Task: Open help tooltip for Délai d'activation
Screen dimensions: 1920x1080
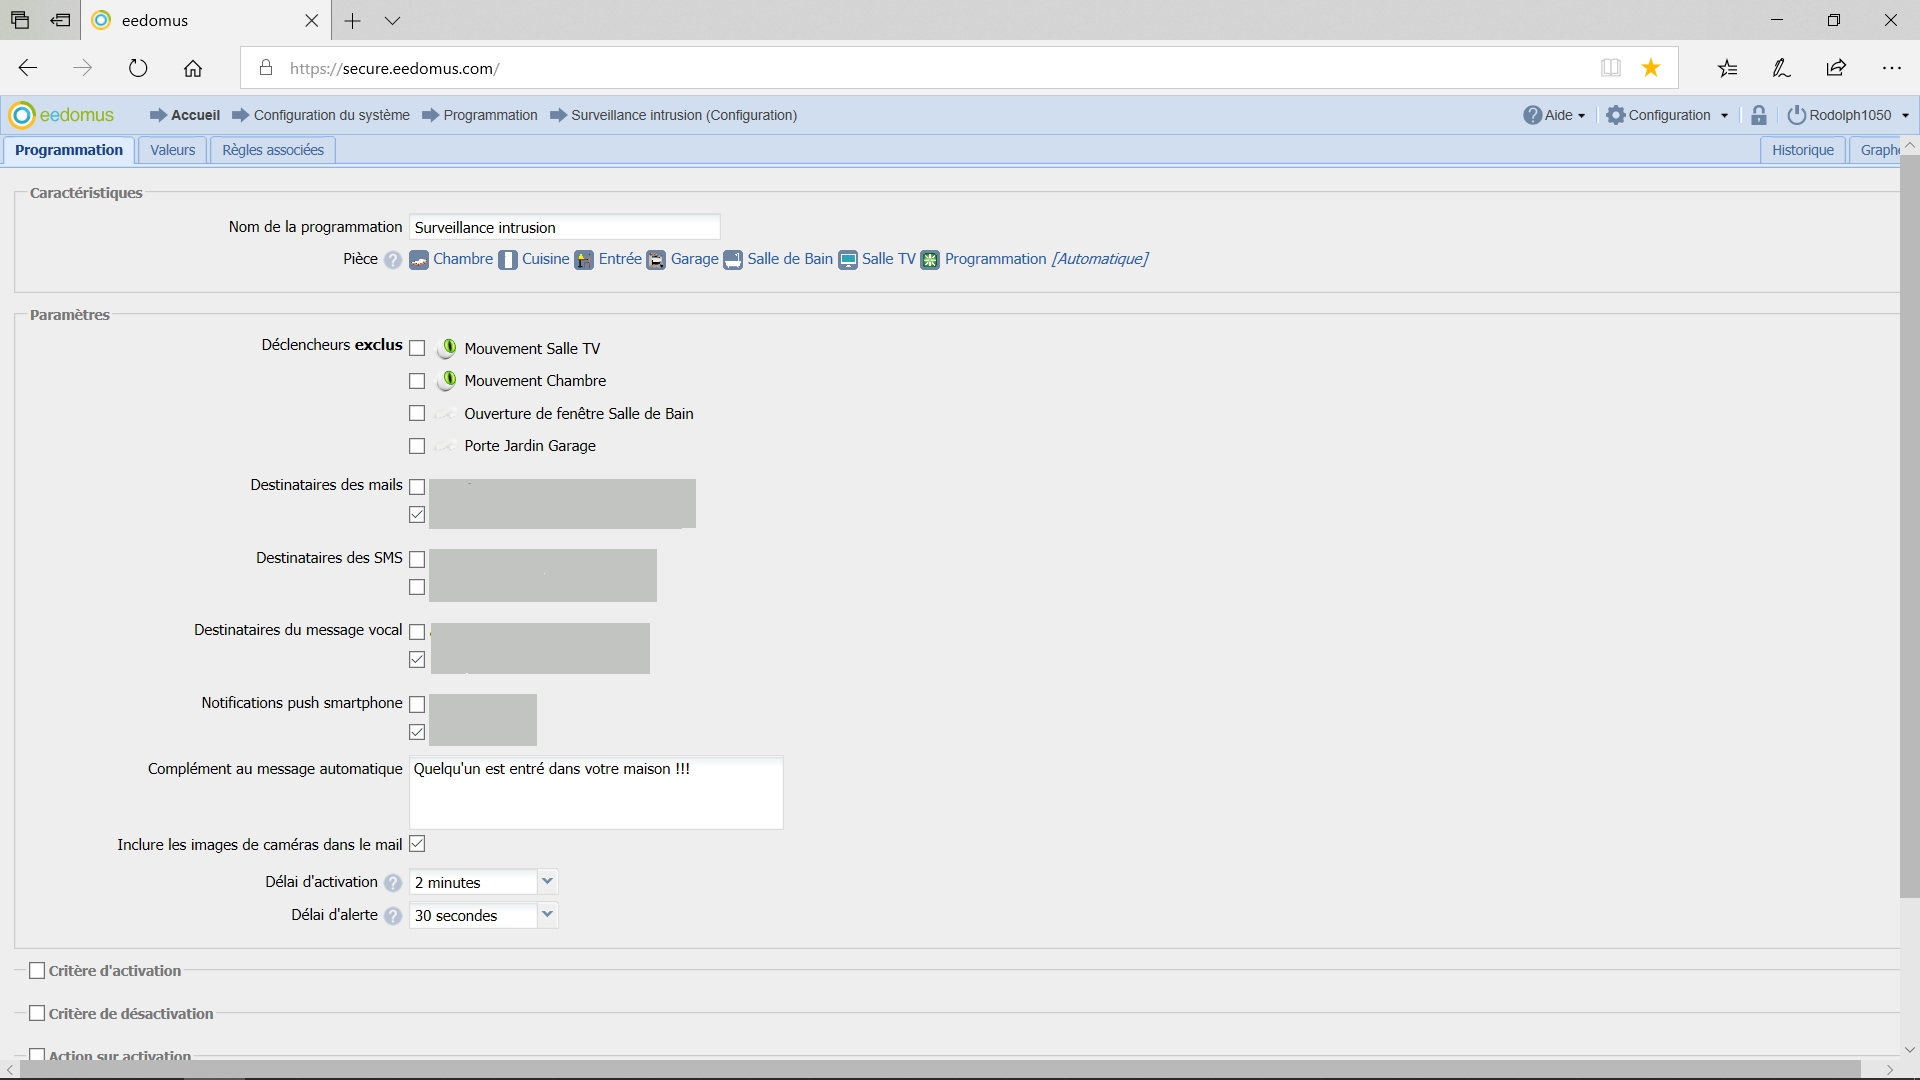Action: [393, 883]
